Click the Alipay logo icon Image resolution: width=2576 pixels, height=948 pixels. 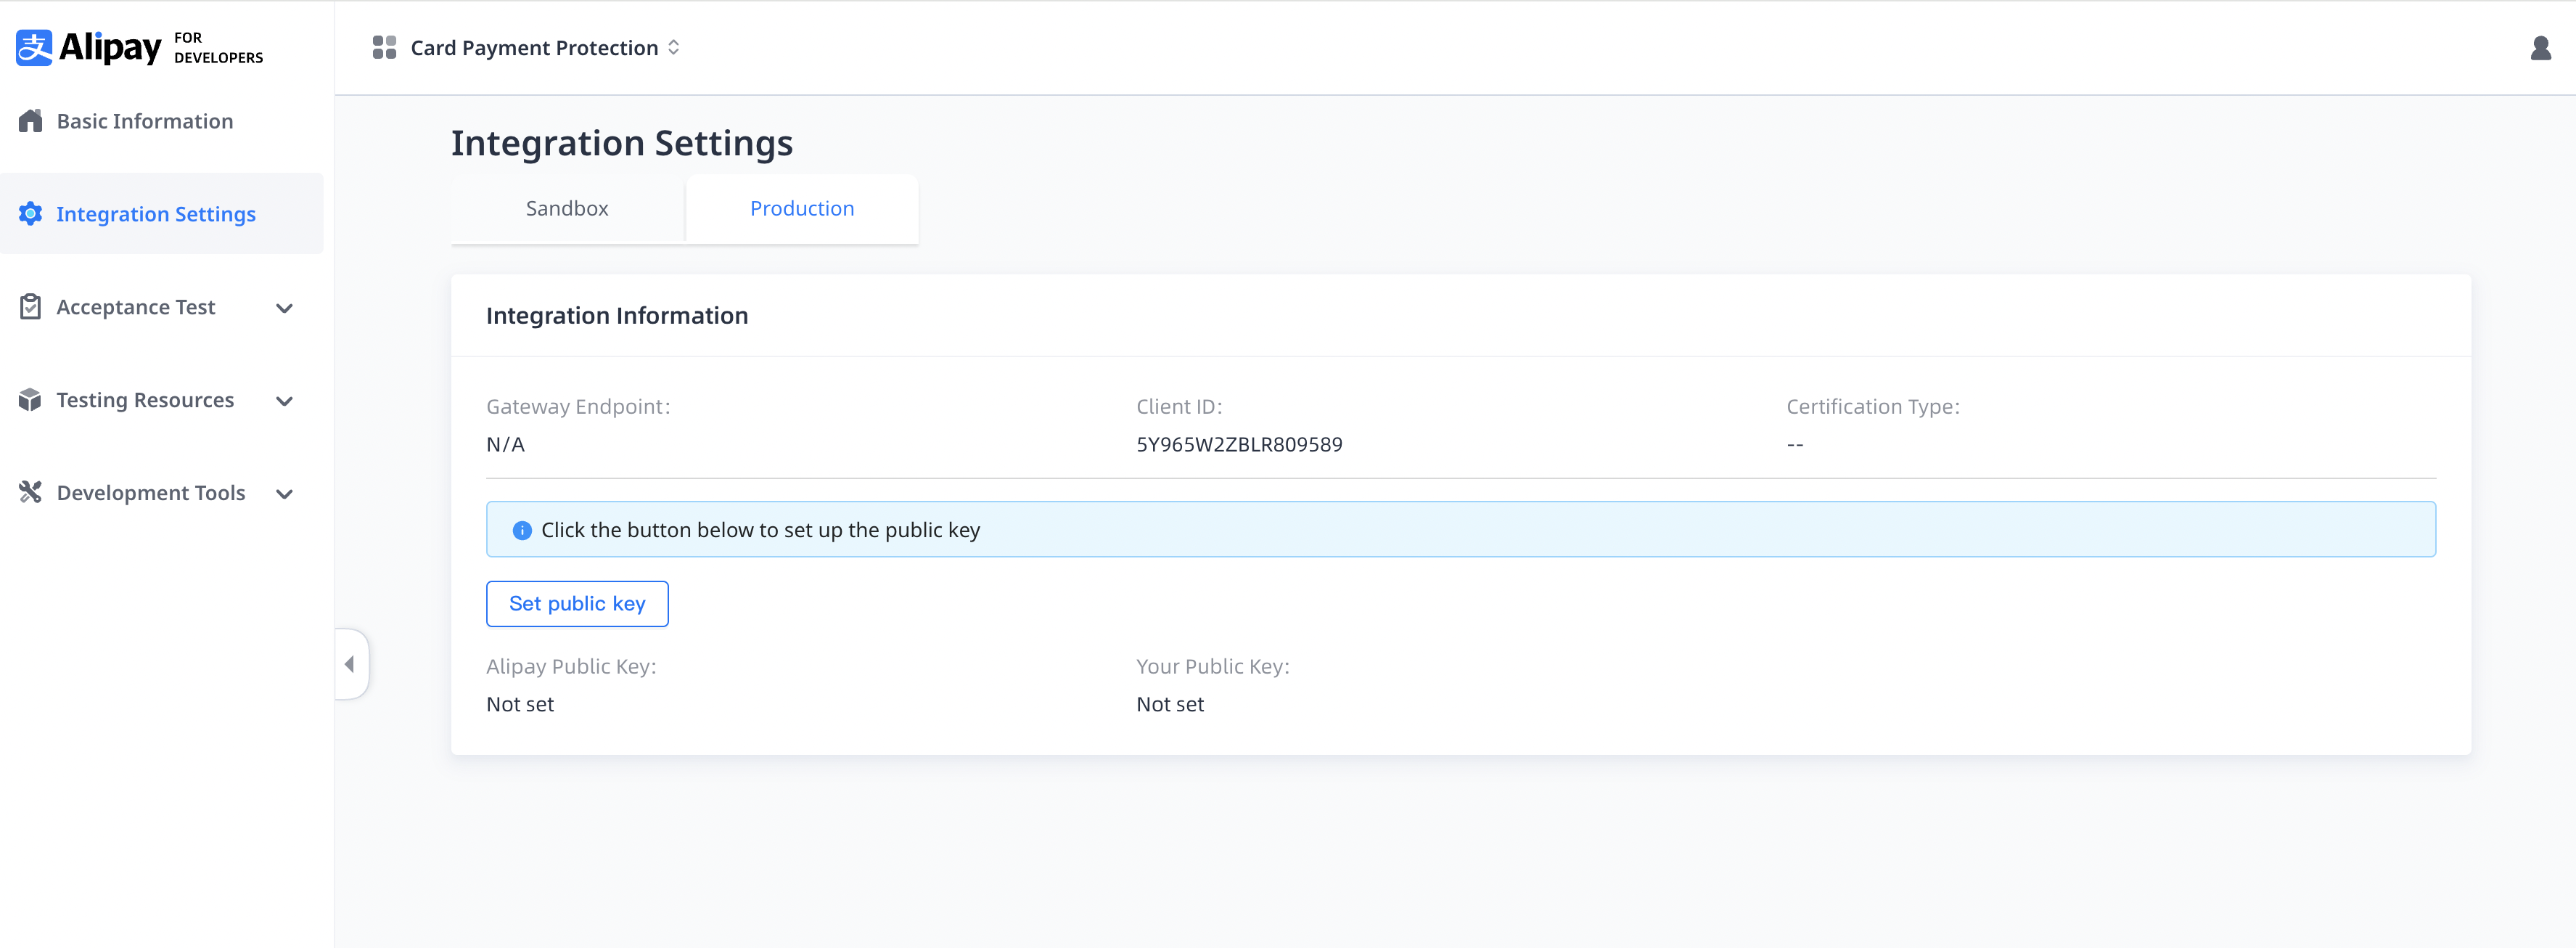pyautogui.click(x=34, y=48)
